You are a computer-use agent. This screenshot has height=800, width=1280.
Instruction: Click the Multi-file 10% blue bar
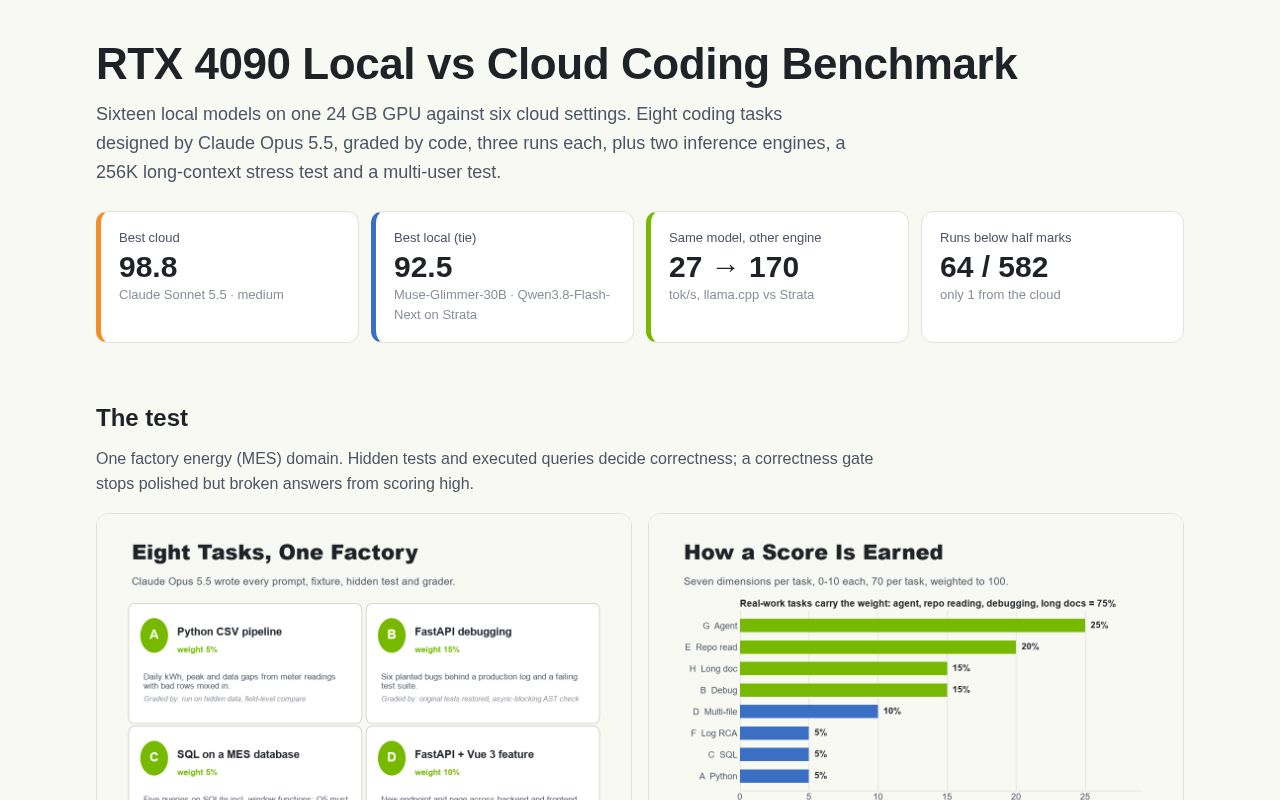point(809,711)
